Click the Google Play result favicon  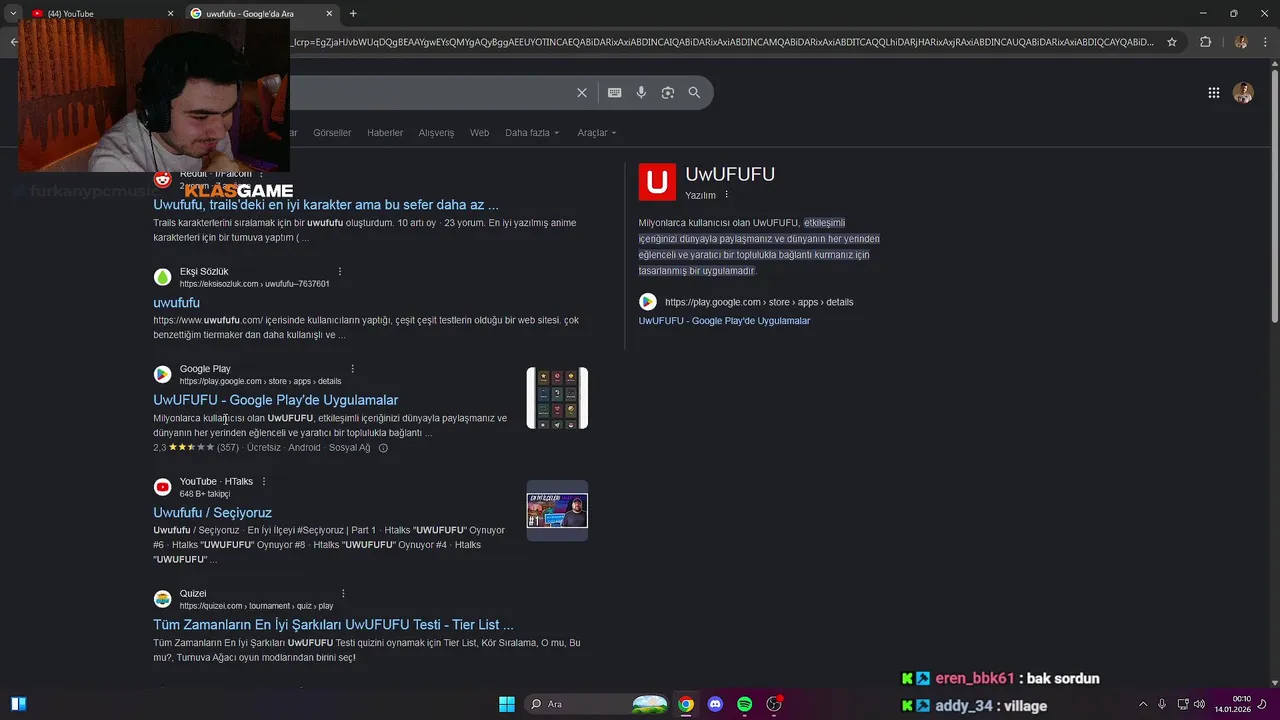(162, 374)
